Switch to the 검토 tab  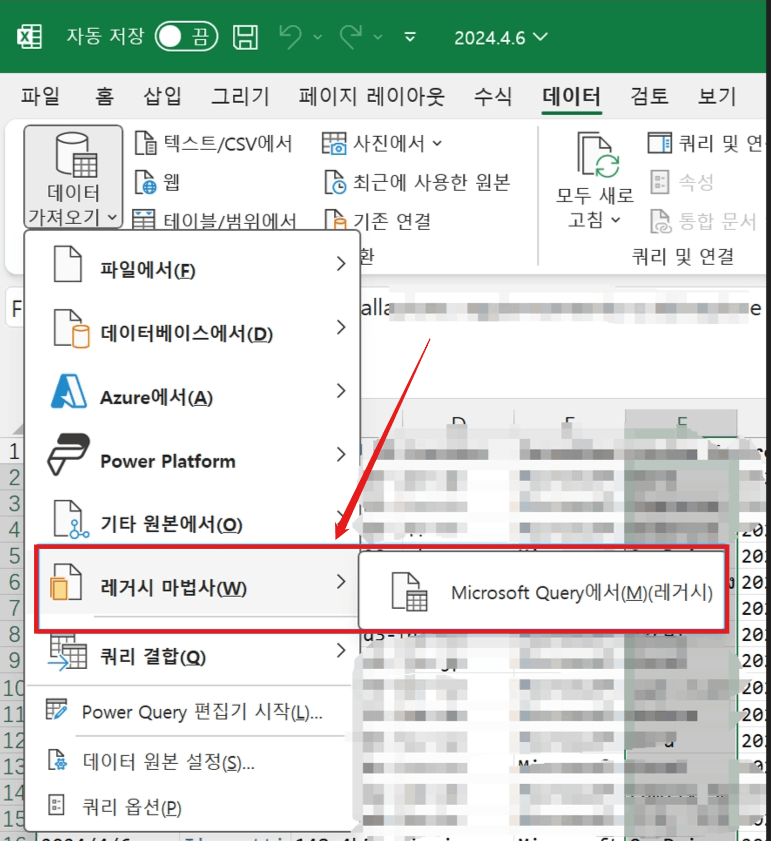coord(649,96)
